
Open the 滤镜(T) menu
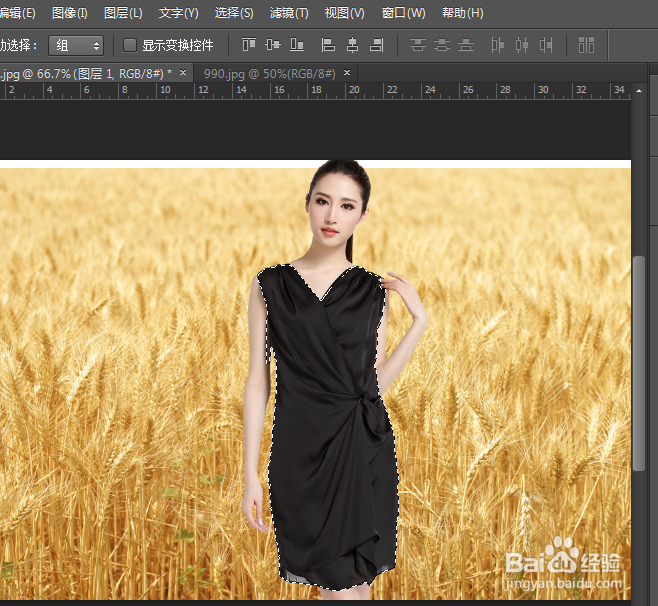pyautogui.click(x=289, y=13)
